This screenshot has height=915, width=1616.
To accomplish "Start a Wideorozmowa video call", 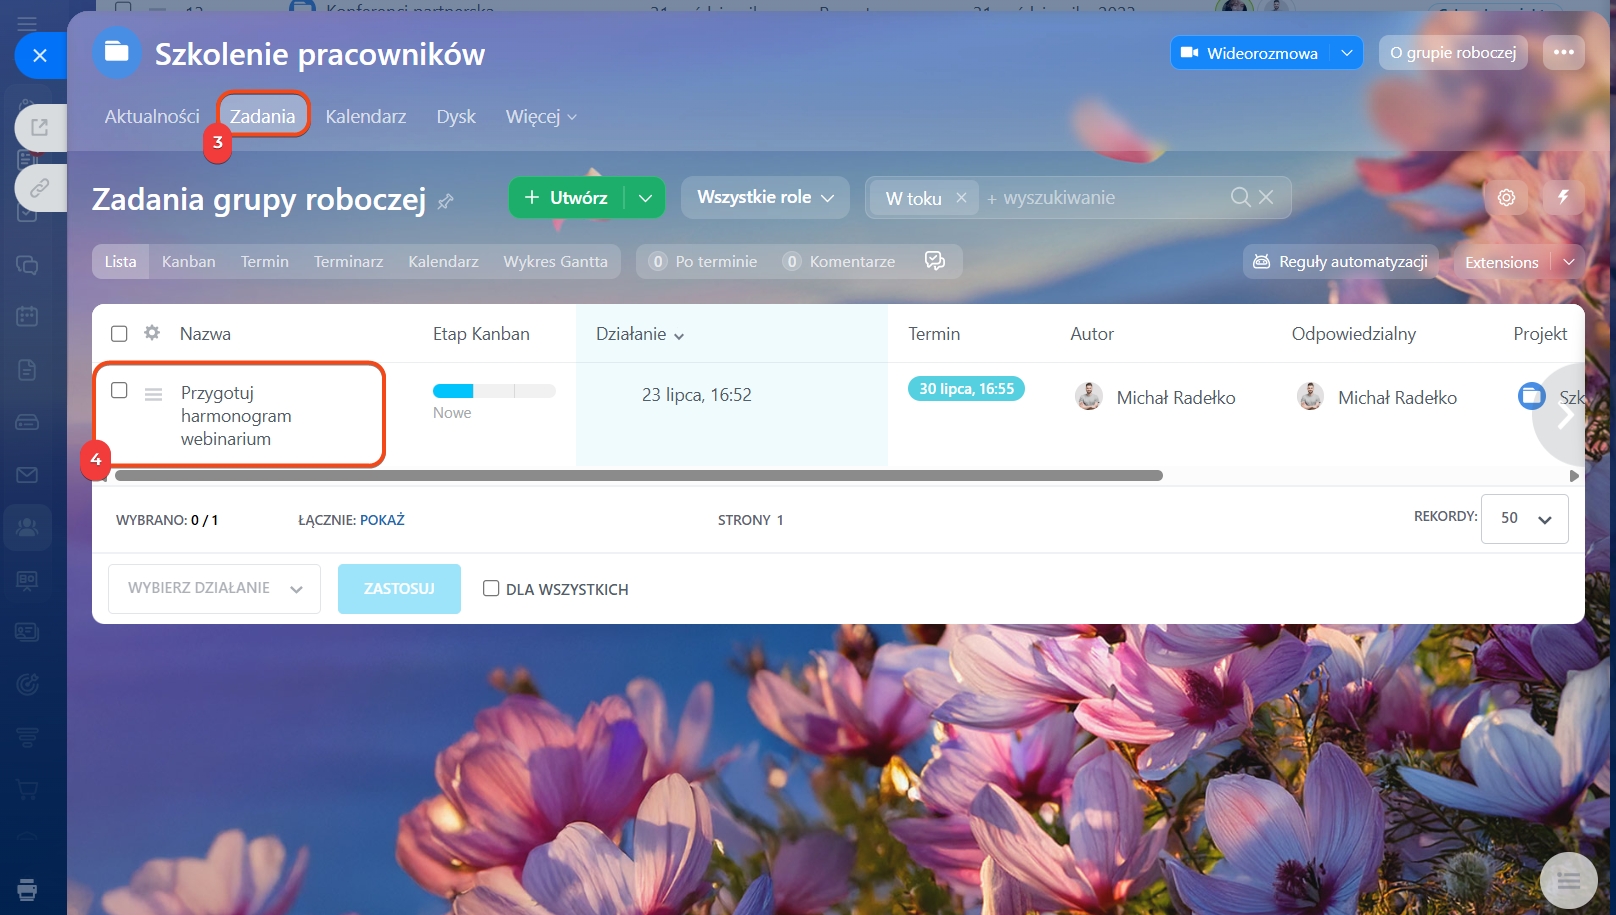I will [1250, 53].
